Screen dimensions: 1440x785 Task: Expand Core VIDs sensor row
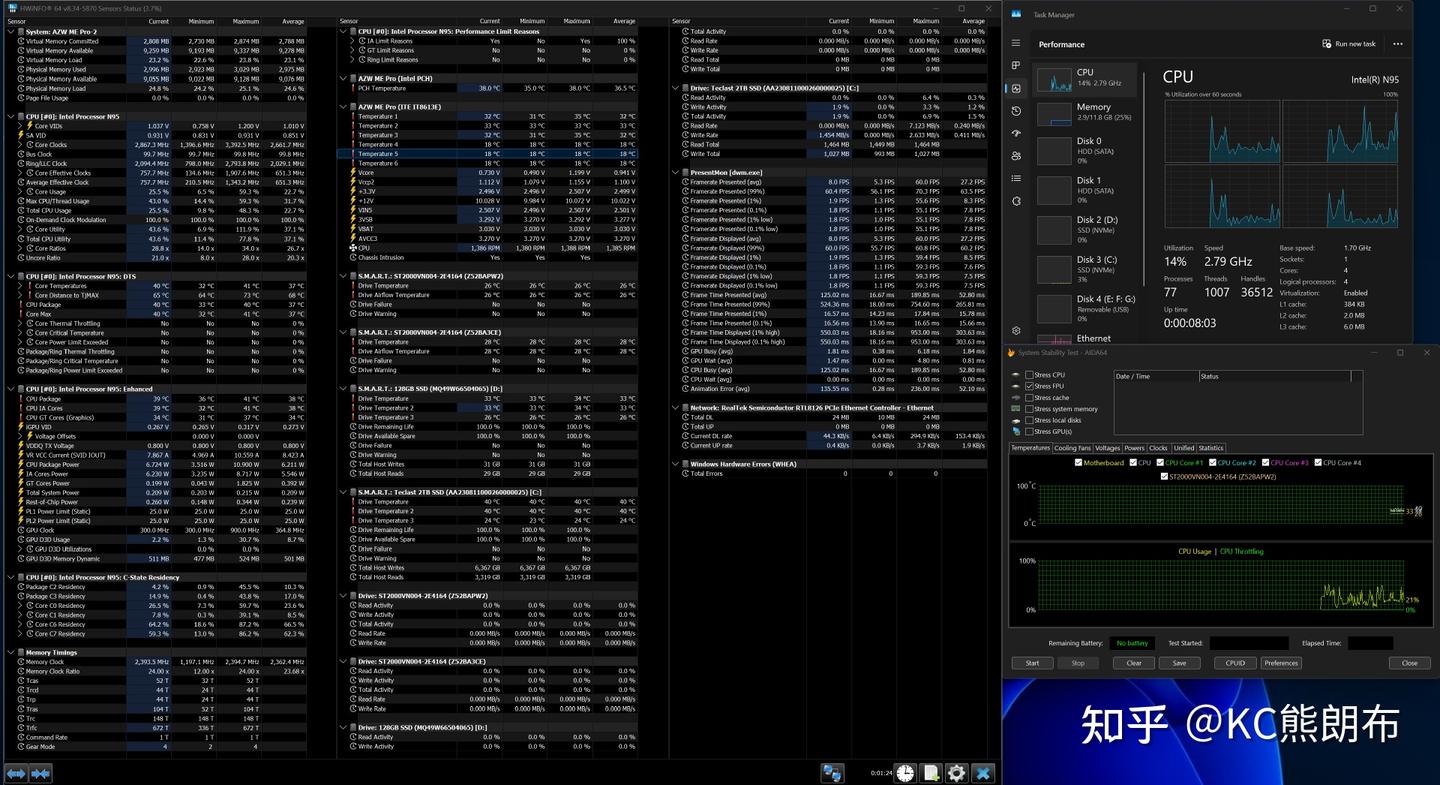pyautogui.click(x=19, y=126)
